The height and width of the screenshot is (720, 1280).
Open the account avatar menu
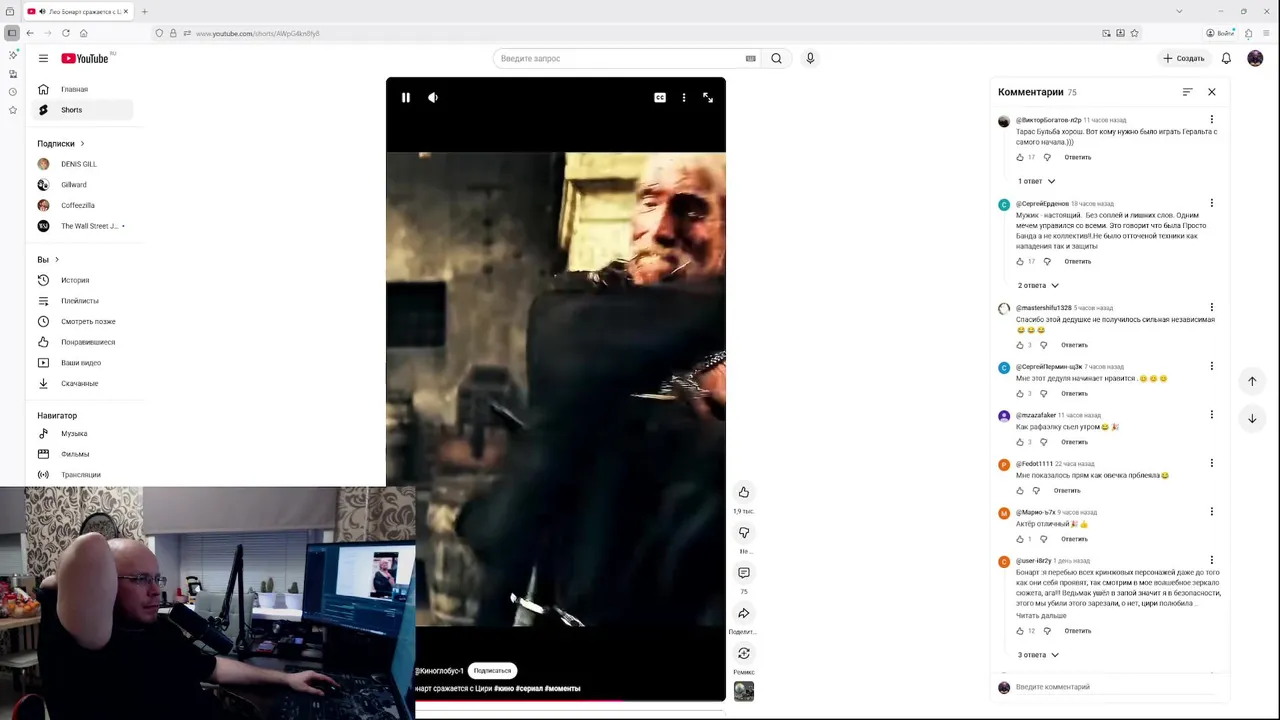click(x=1255, y=58)
